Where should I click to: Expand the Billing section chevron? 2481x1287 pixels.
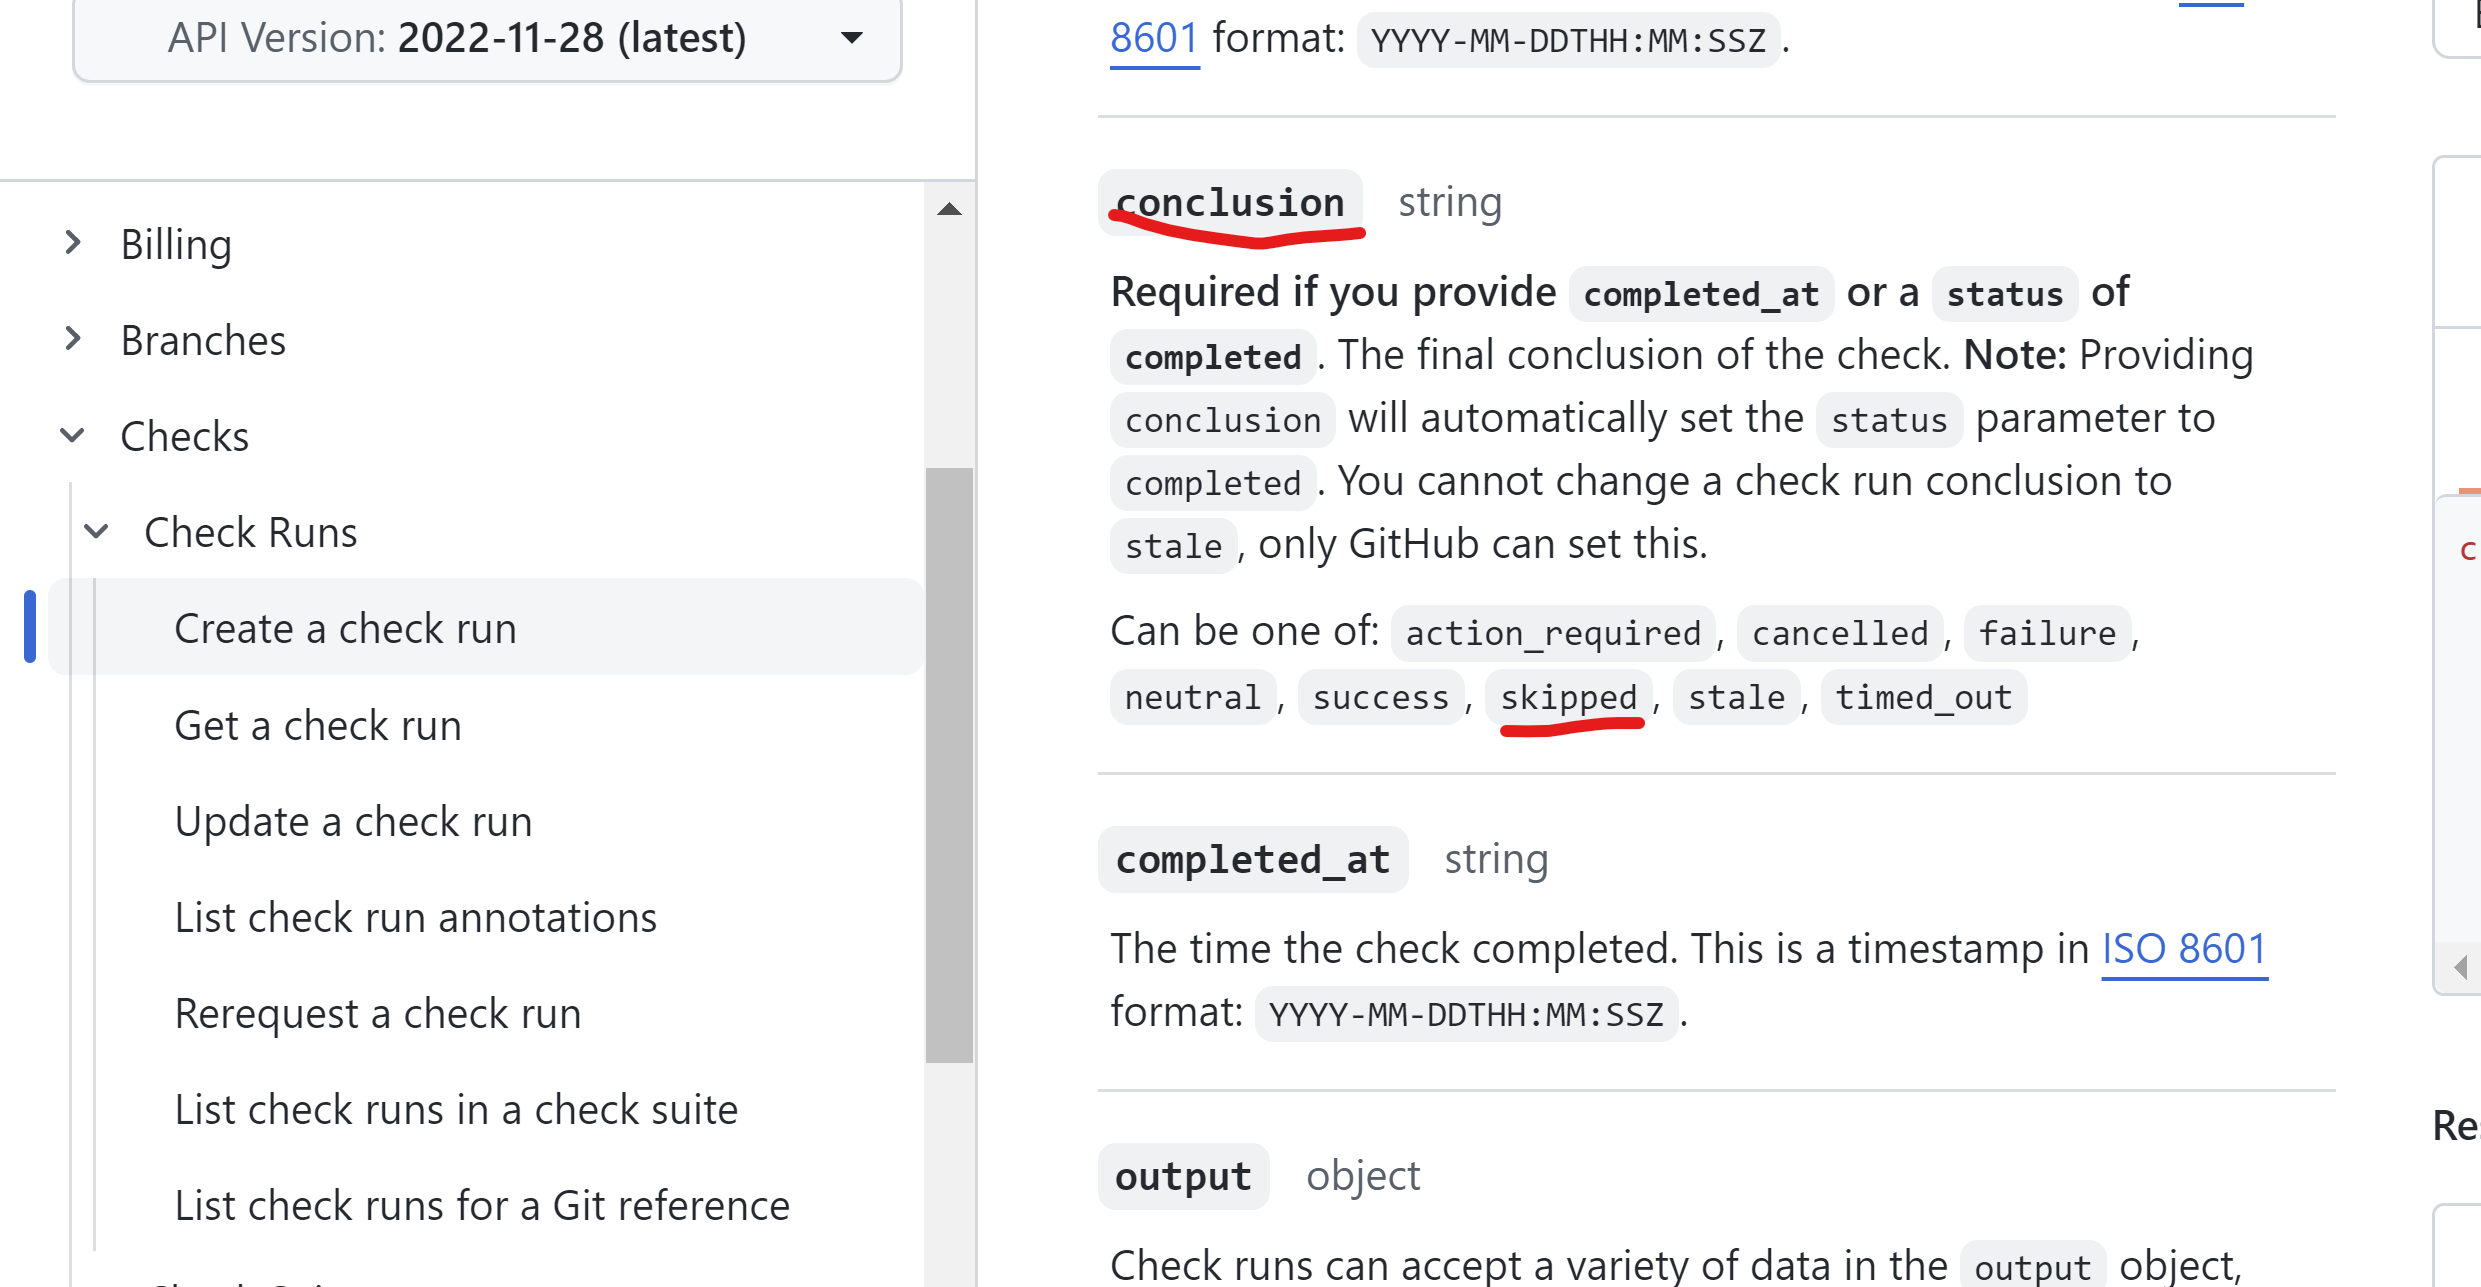point(73,242)
